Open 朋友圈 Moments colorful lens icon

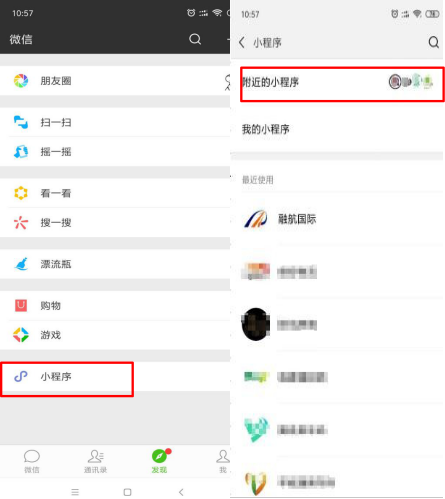[21, 81]
